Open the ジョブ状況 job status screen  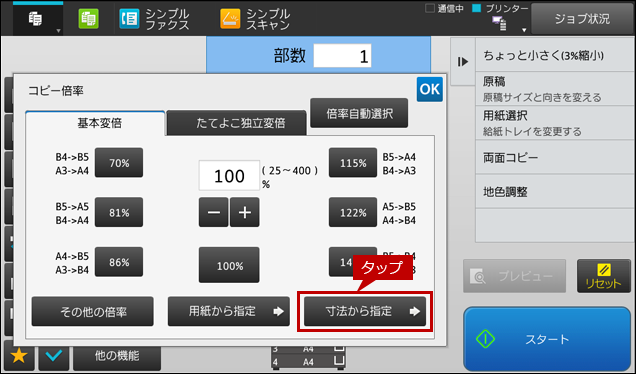click(x=582, y=19)
